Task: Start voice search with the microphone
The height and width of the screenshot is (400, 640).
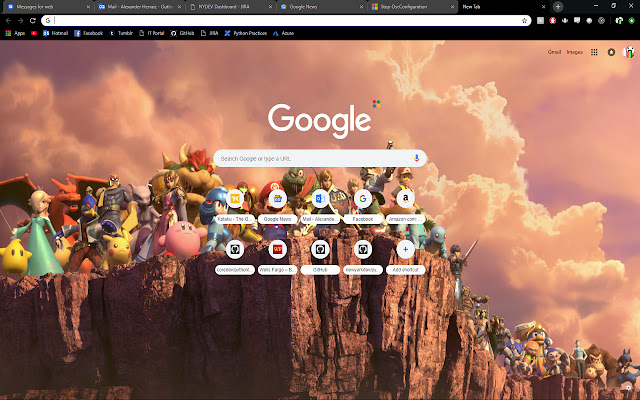Action: pos(416,158)
